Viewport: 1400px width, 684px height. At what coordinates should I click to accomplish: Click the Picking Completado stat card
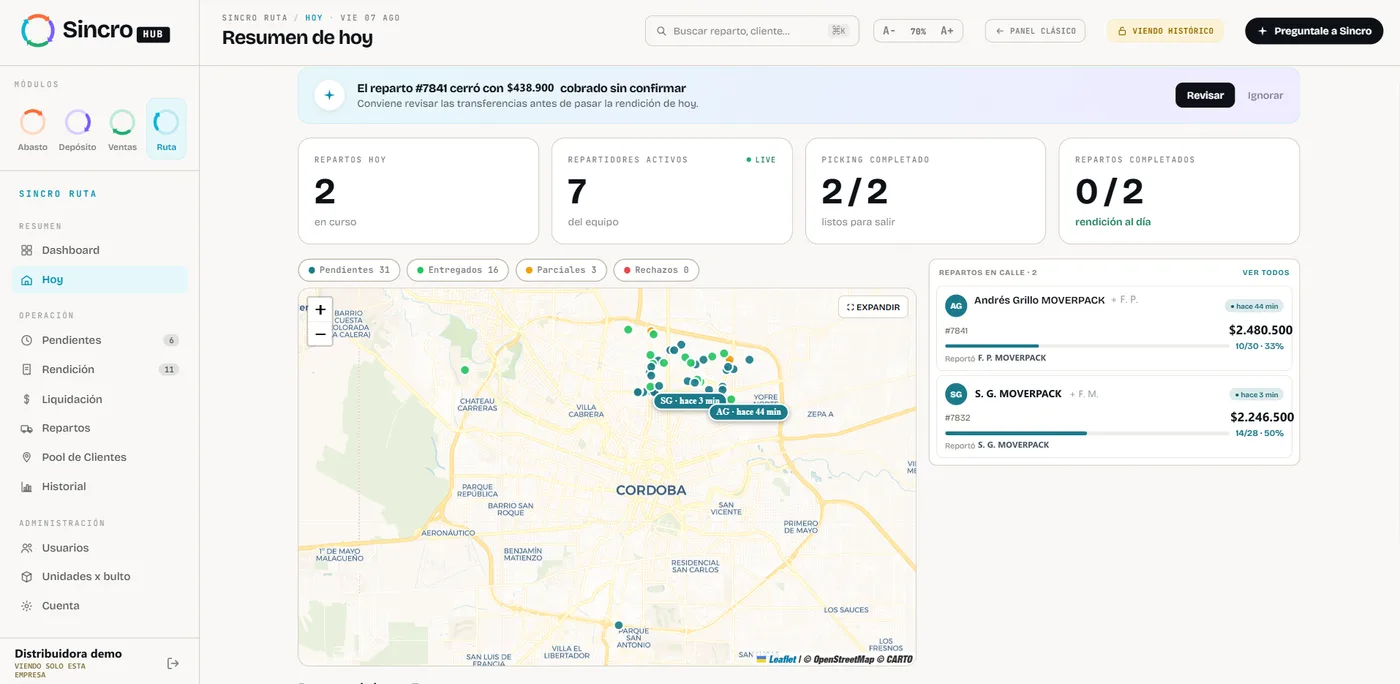click(x=926, y=191)
